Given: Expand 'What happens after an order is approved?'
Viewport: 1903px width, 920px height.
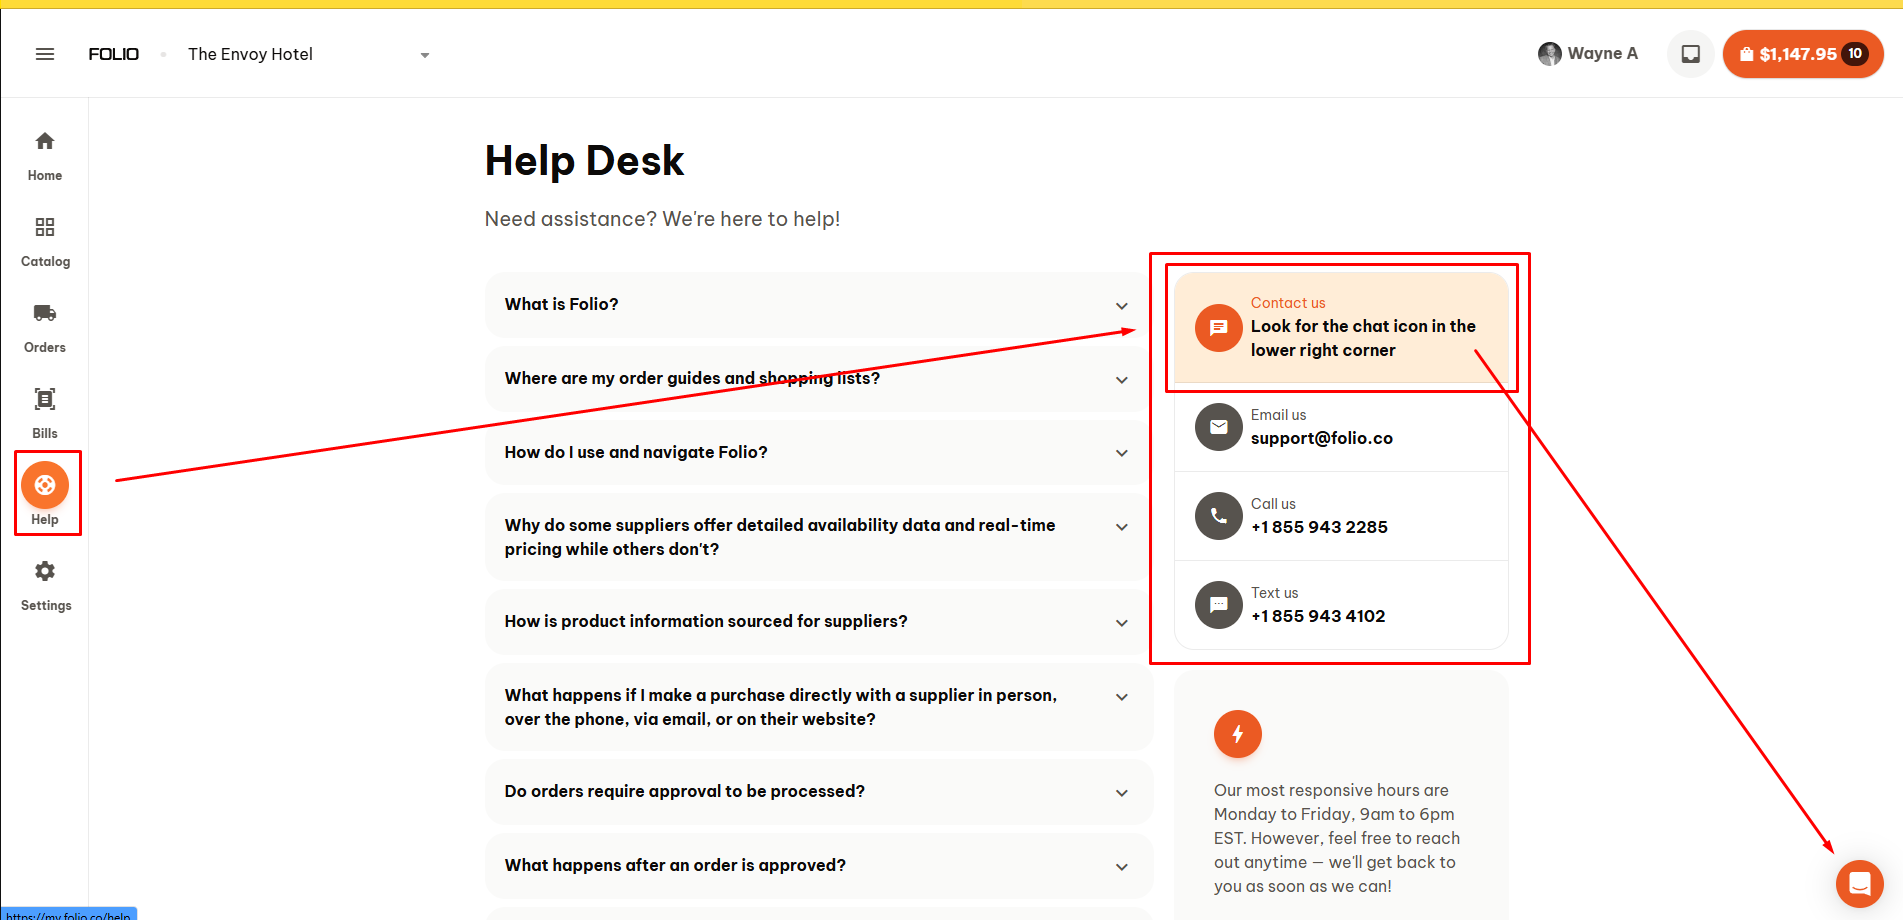Looking at the screenshot, I should tap(818, 866).
